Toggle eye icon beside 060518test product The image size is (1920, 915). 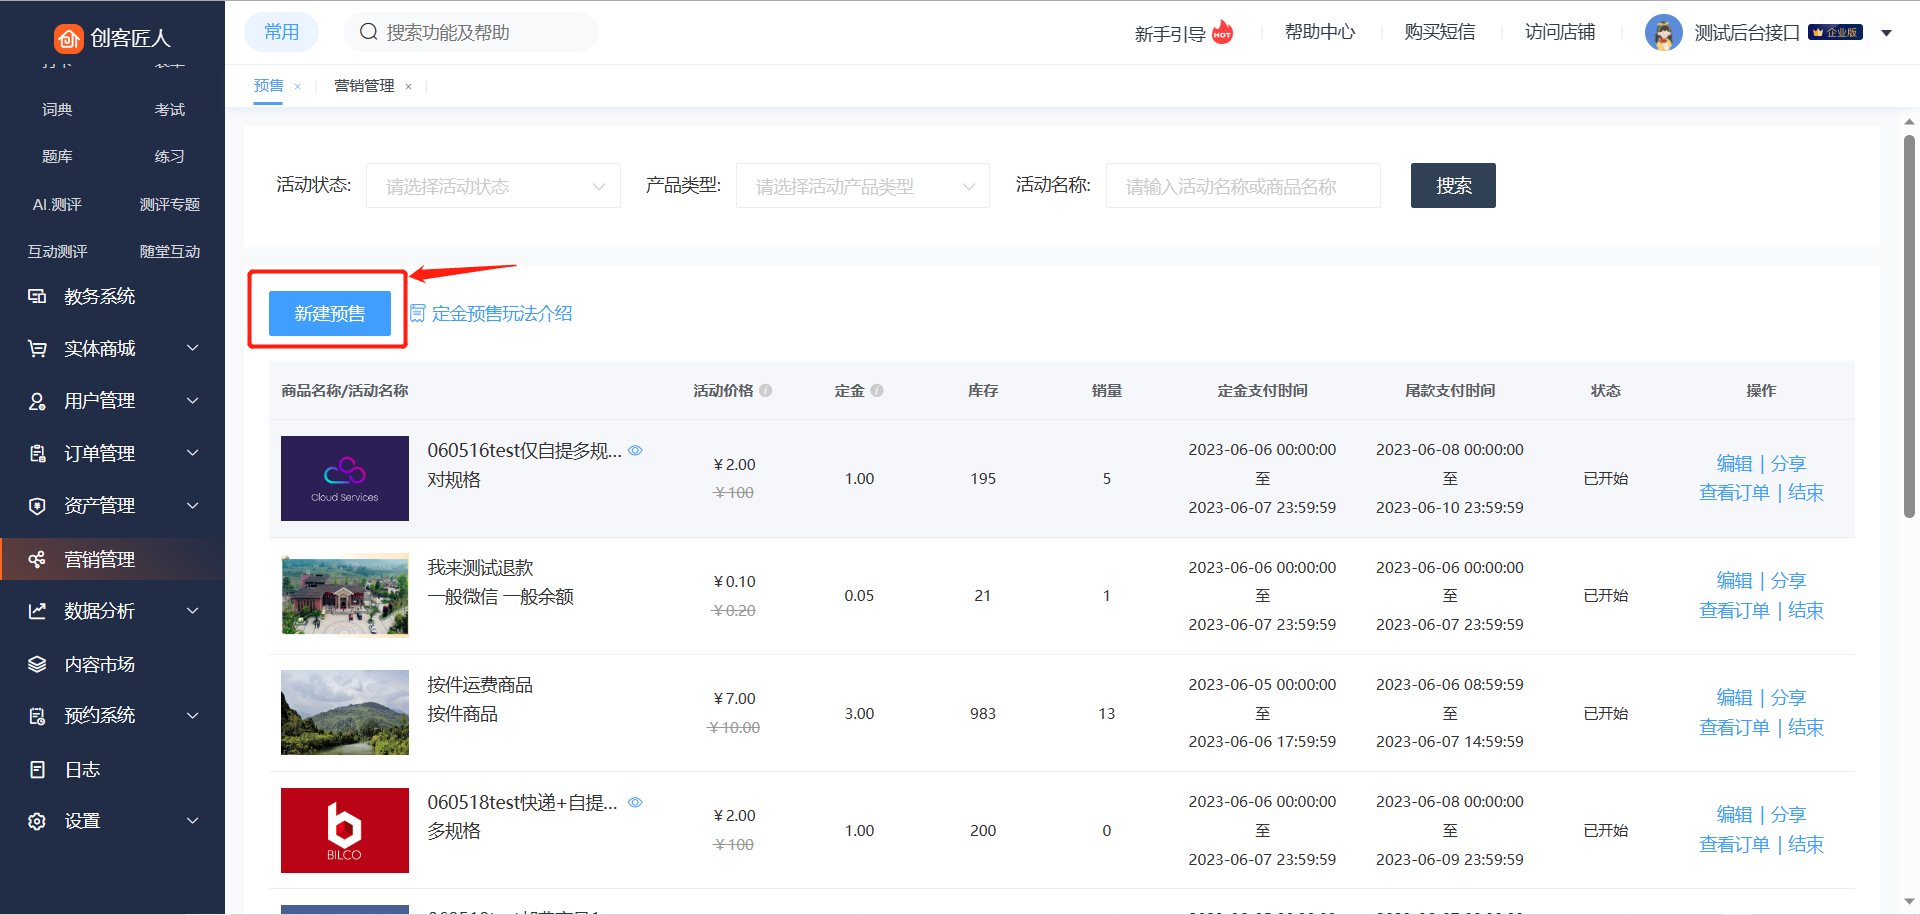[635, 802]
